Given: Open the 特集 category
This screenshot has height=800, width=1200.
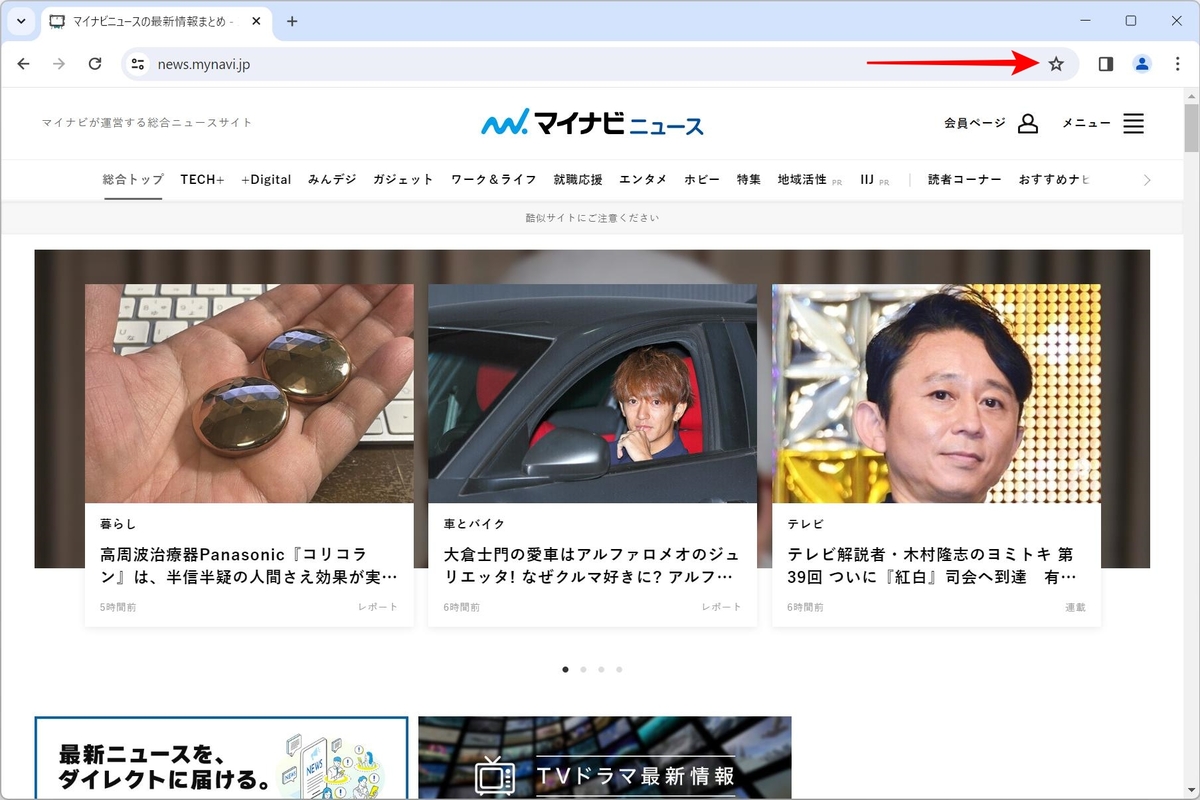Looking at the screenshot, I should click(x=749, y=180).
